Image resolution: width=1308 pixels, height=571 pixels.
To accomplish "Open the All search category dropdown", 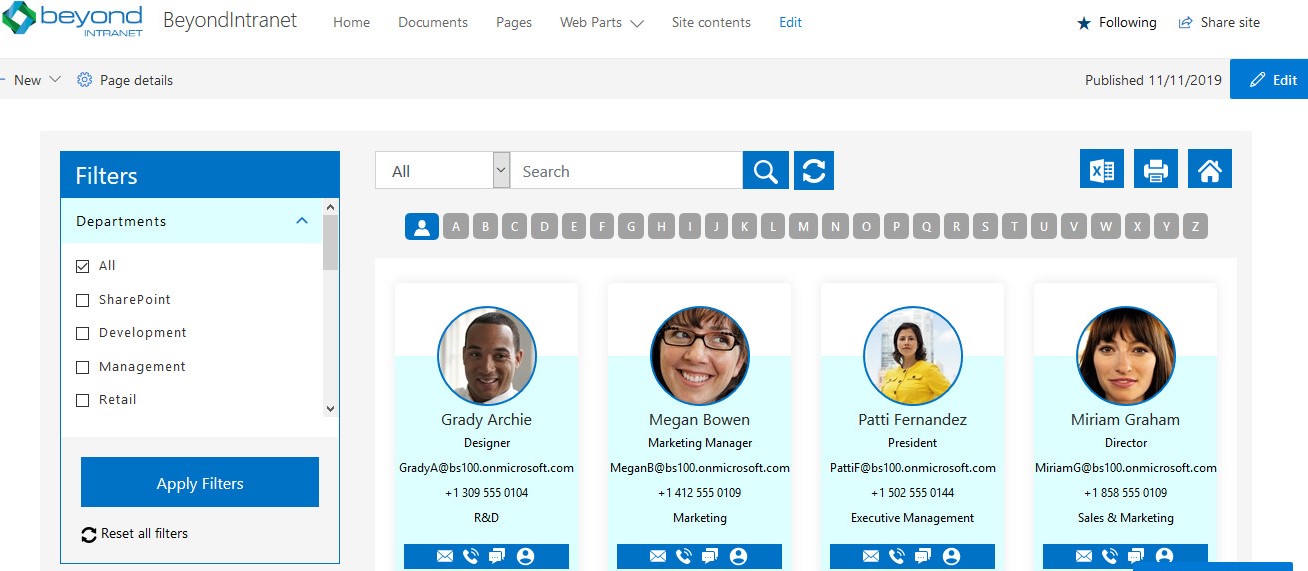I will tap(442, 171).
